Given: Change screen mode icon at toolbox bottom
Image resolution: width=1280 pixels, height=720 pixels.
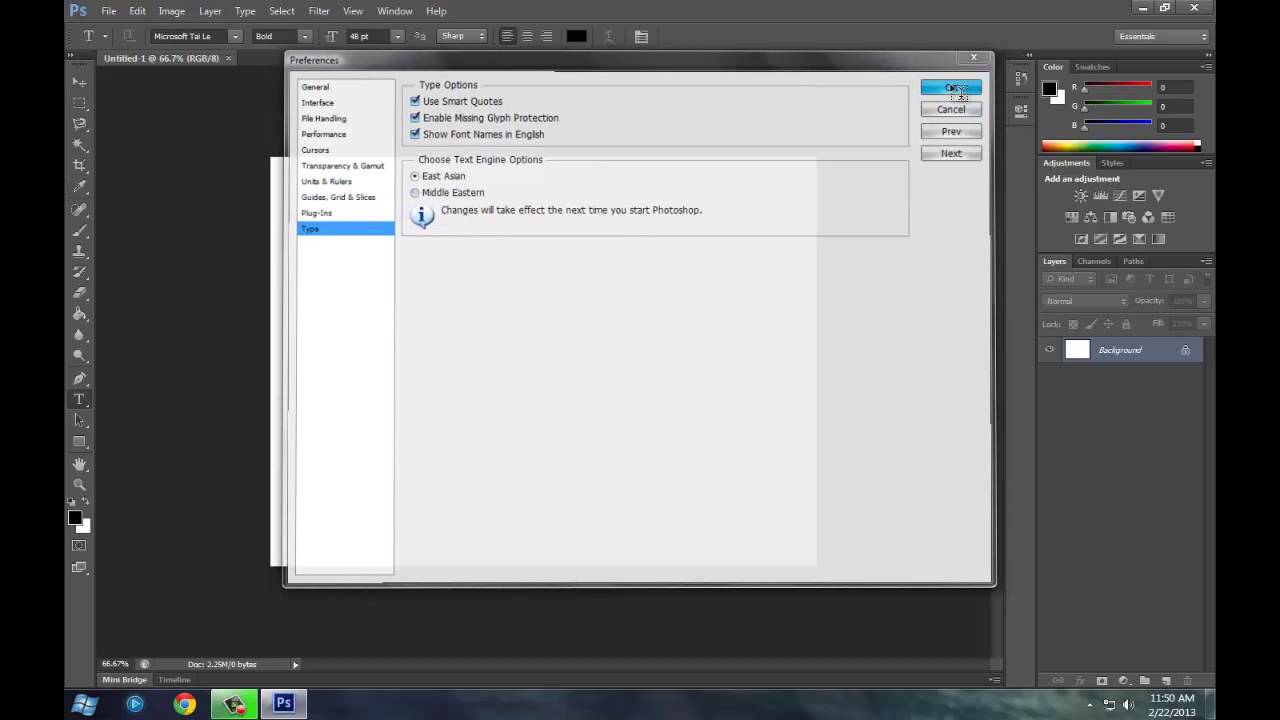Looking at the screenshot, I should 79,568.
